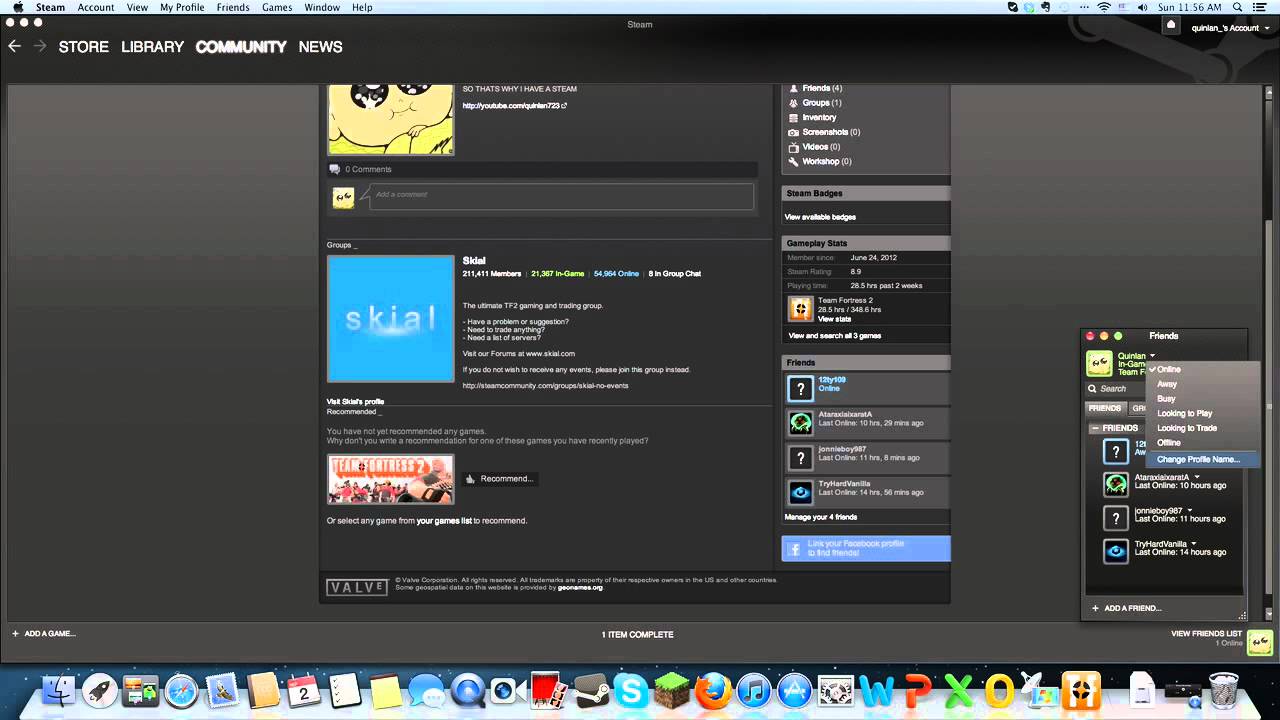Click the Skial group logo thumbnail
The width and height of the screenshot is (1280, 720).
pos(390,319)
